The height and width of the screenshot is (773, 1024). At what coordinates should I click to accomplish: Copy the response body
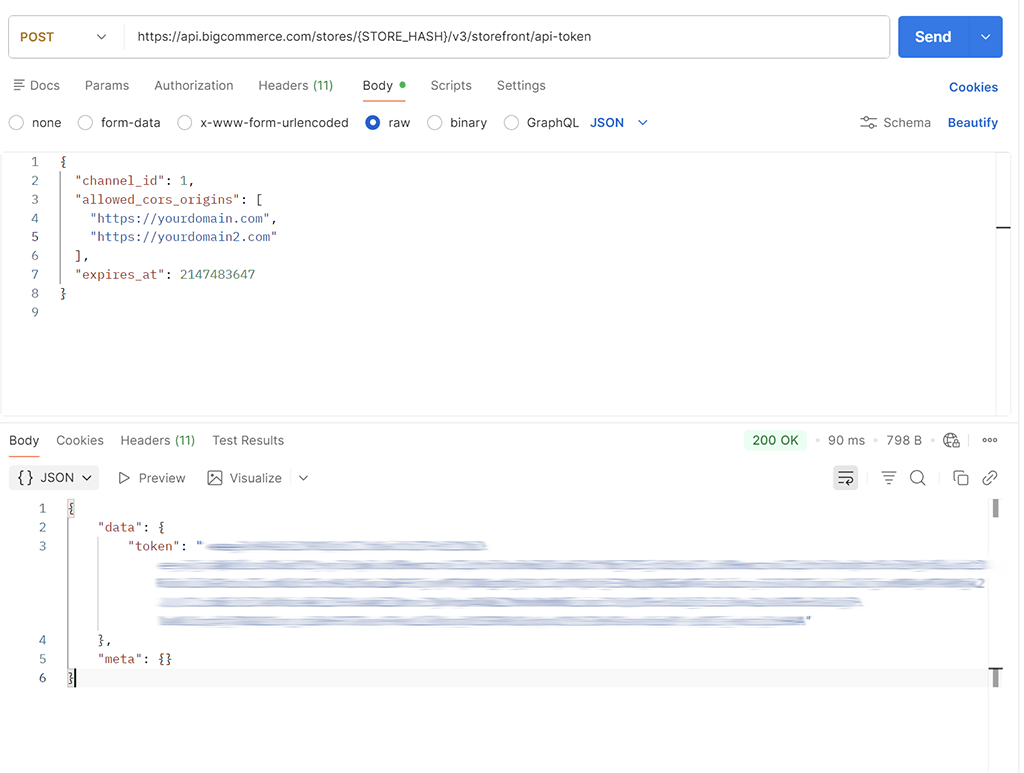pos(961,478)
